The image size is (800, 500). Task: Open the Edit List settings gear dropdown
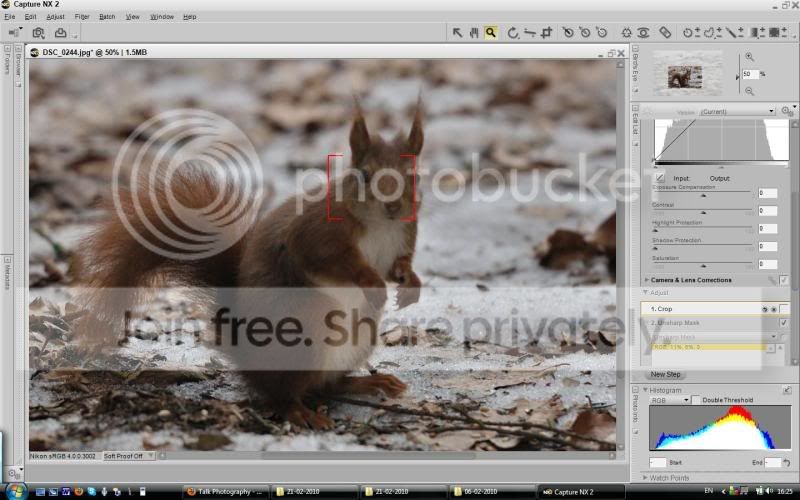coord(788,111)
